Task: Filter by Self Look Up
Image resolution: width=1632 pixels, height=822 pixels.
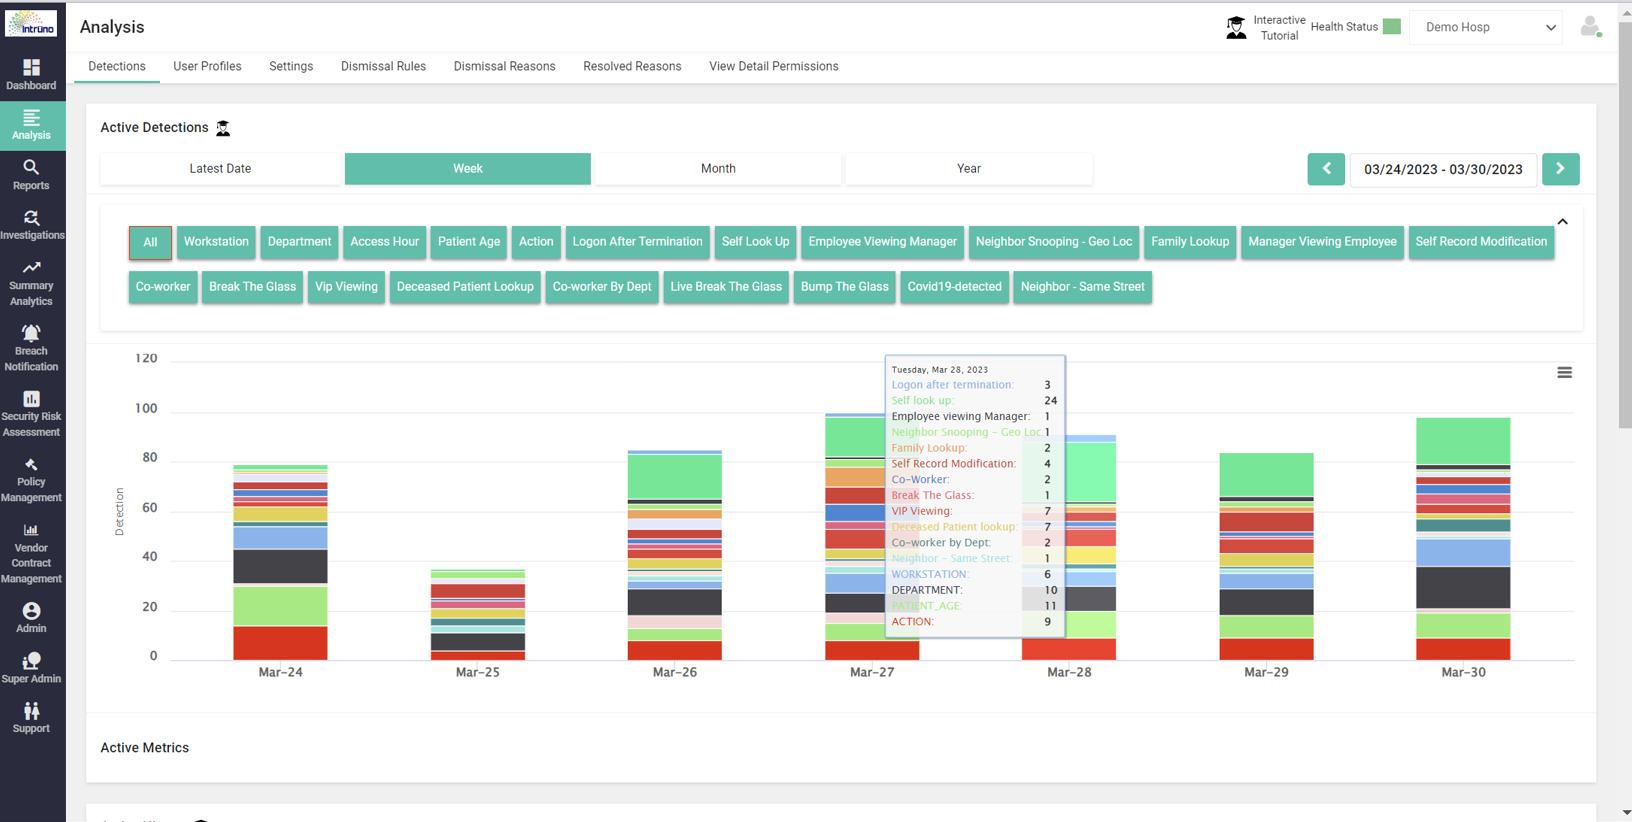Action: point(755,242)
